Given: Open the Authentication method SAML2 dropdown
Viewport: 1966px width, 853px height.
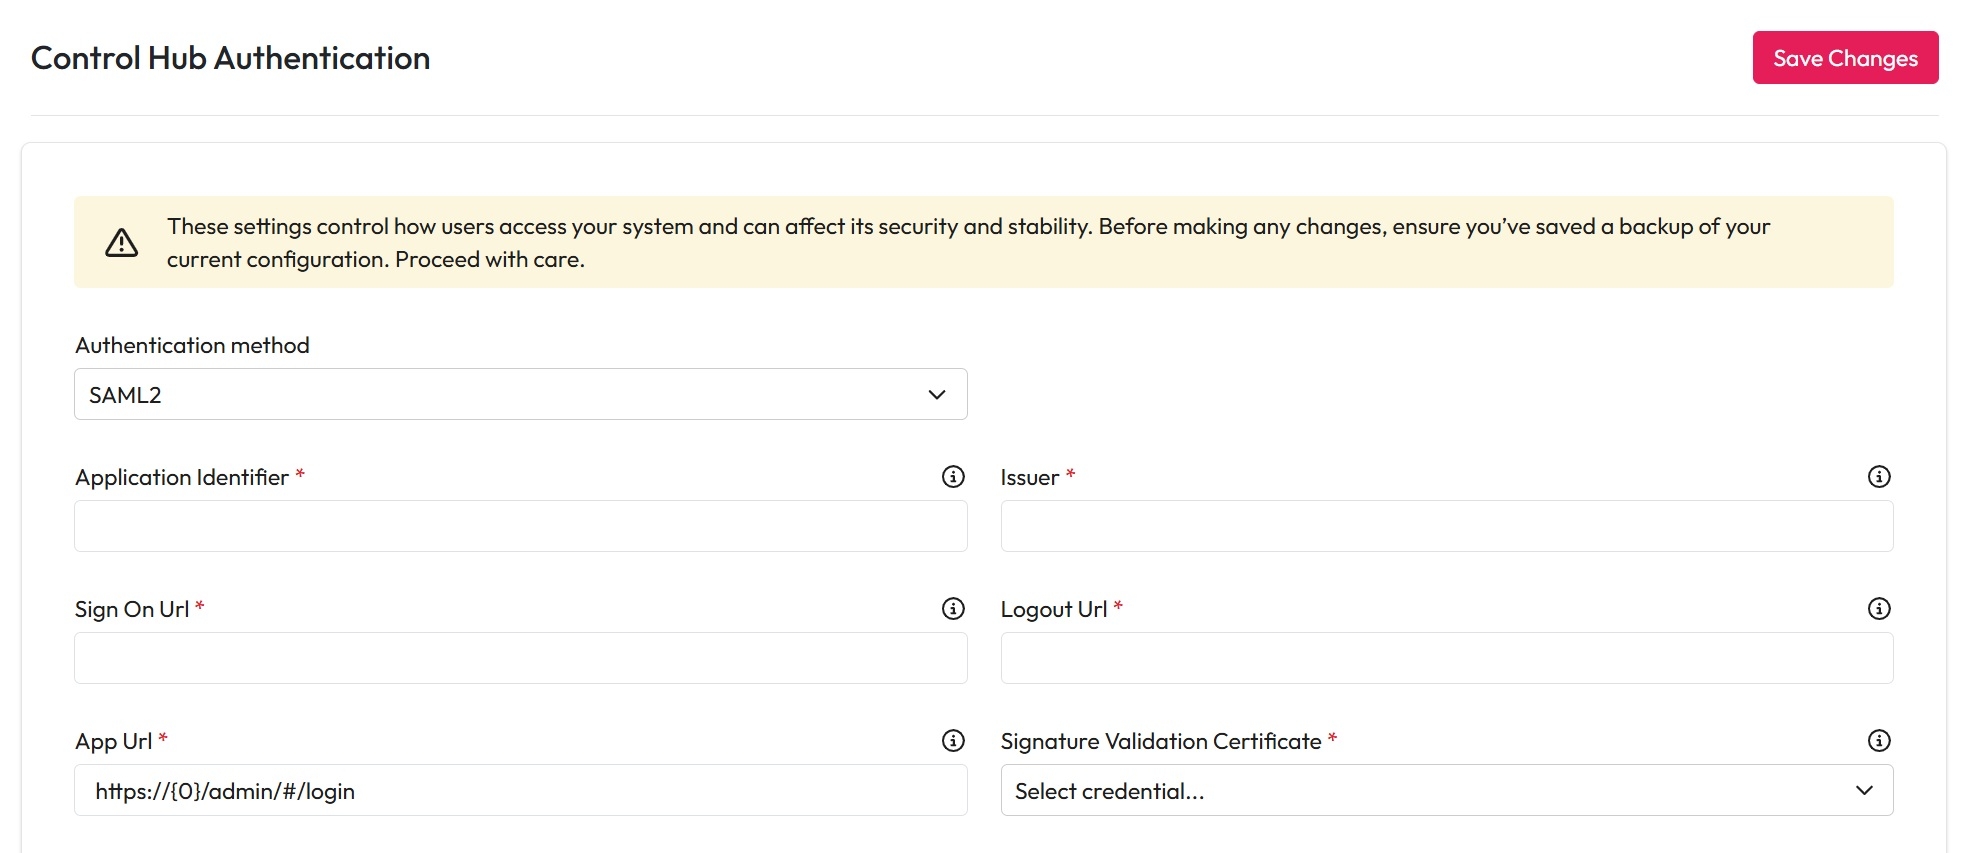Looking at the screenshot, I should (x=520, y=395).
